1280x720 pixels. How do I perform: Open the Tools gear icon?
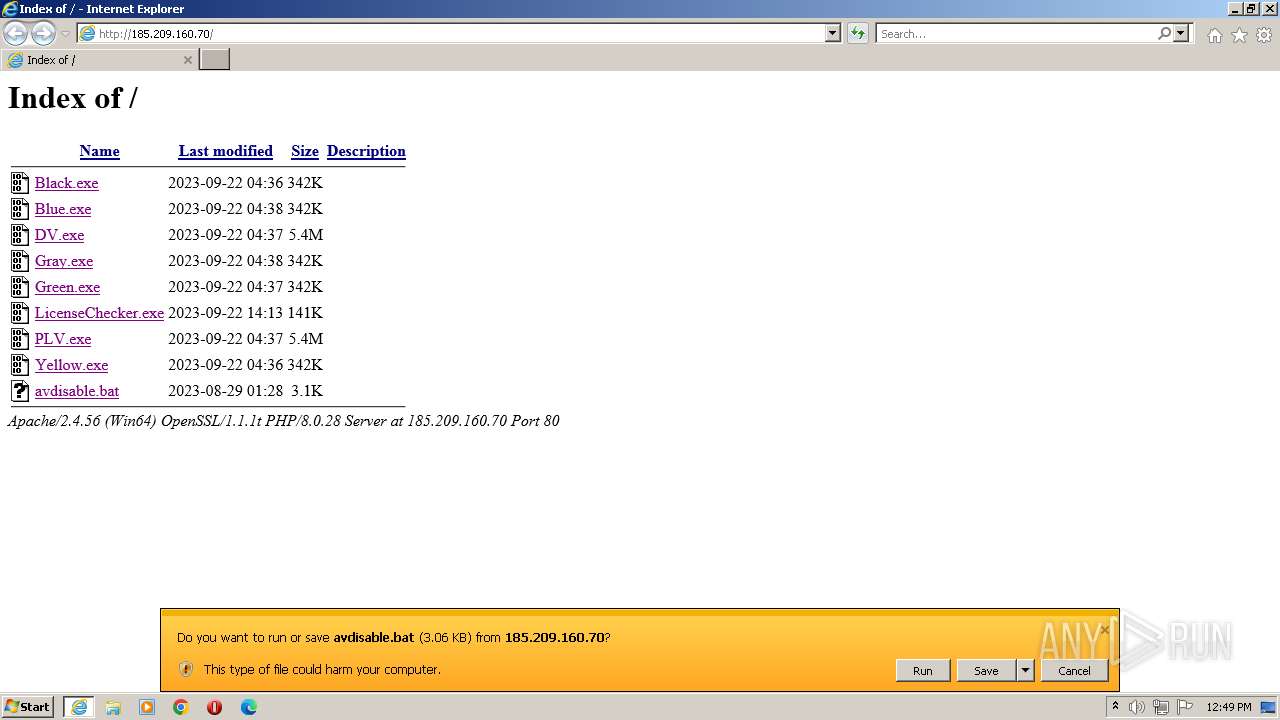tap(1264, 35)
